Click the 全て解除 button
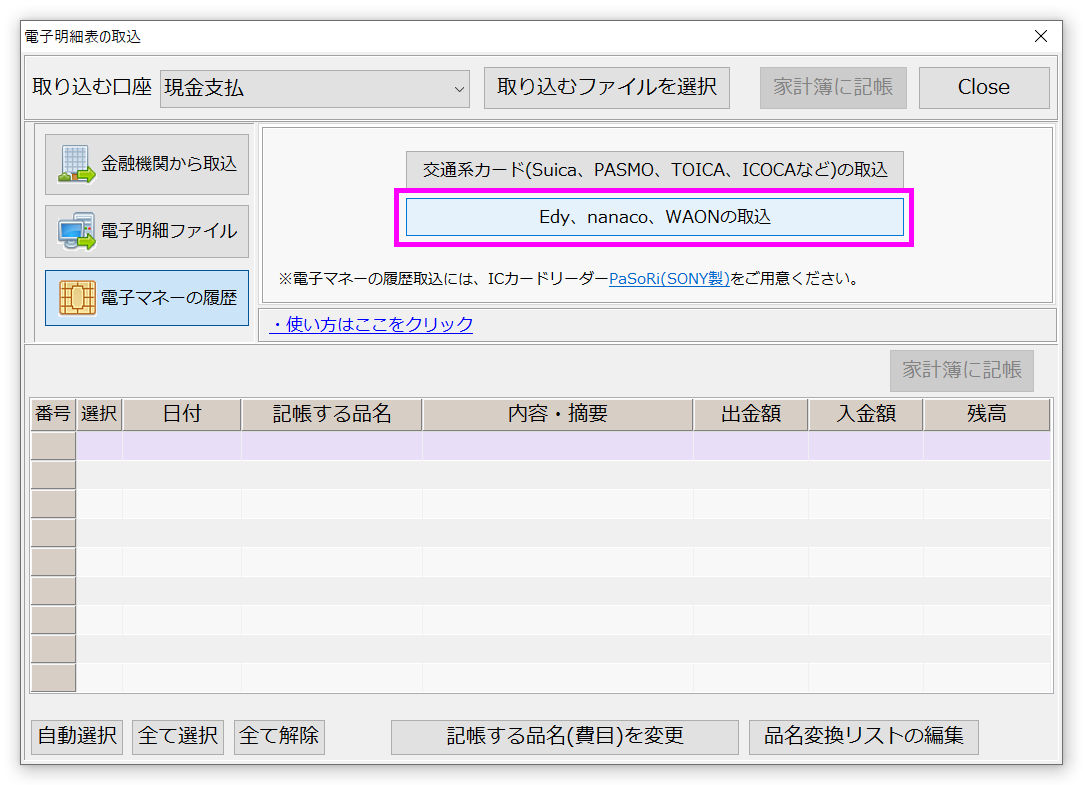This screenshot has width=1083, height=785. coord(279,737)
